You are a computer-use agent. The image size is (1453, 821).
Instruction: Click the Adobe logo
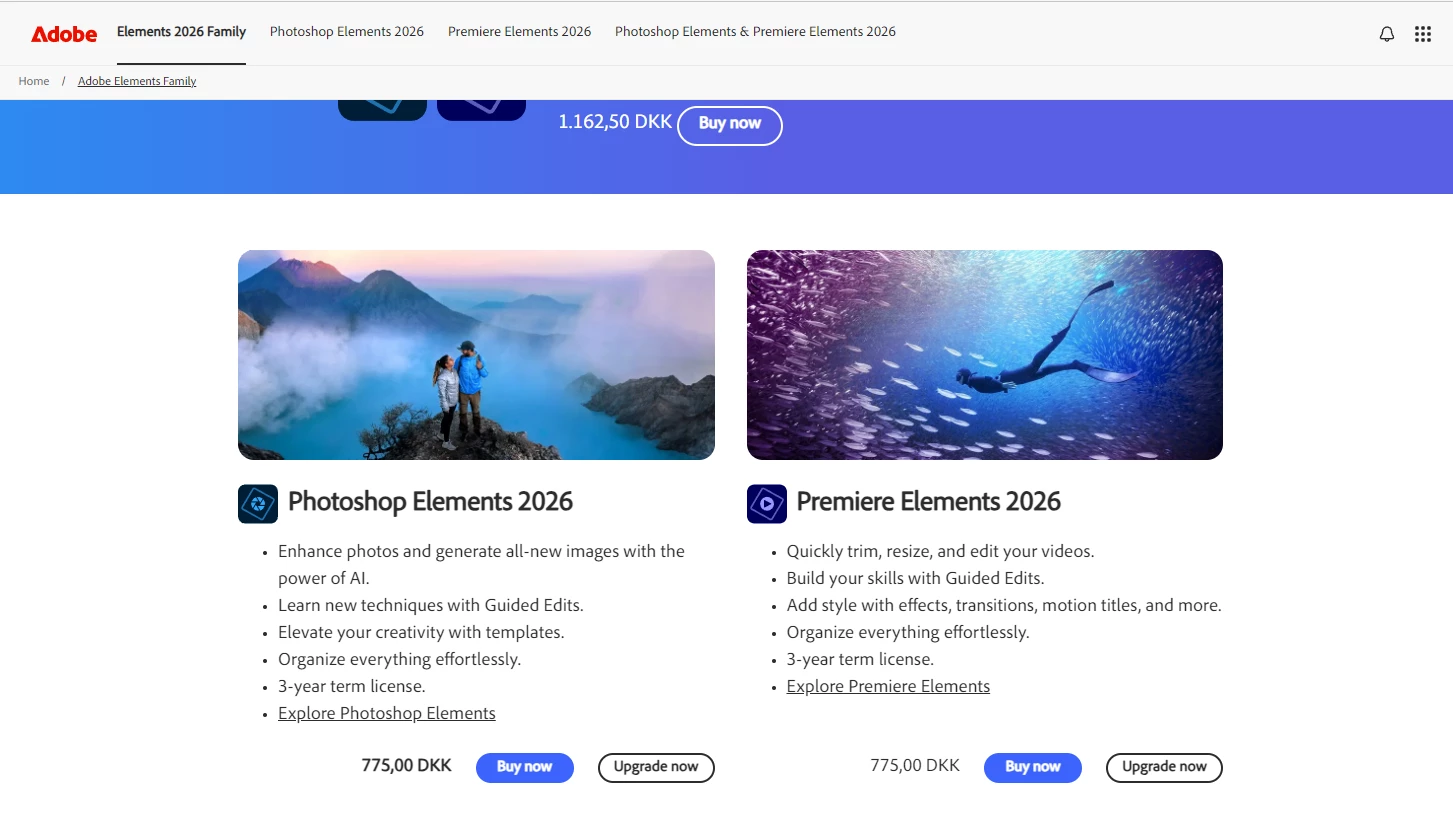(x=64, y=33)
